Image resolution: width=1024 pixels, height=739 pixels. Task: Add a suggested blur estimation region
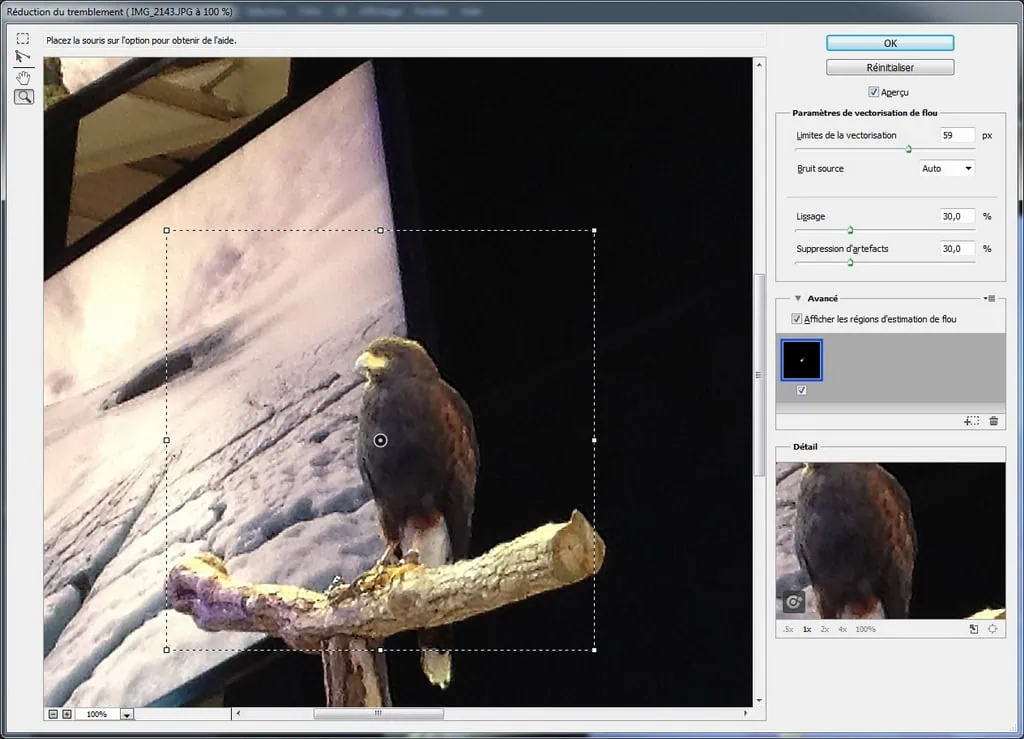pos(970,421)
